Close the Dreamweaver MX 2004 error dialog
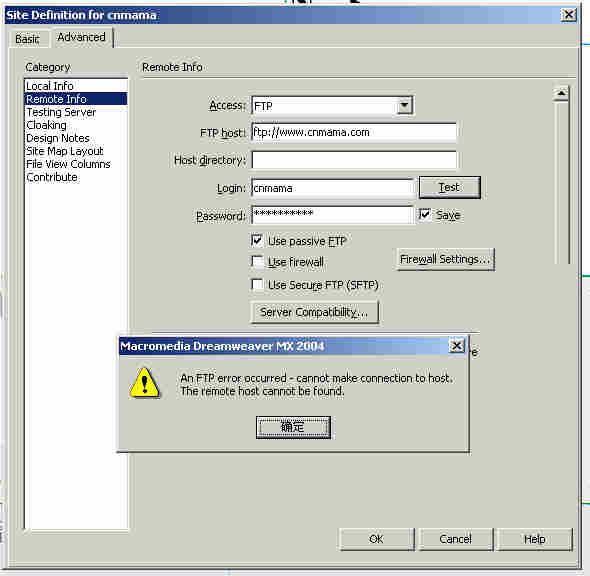 [457, 345]
